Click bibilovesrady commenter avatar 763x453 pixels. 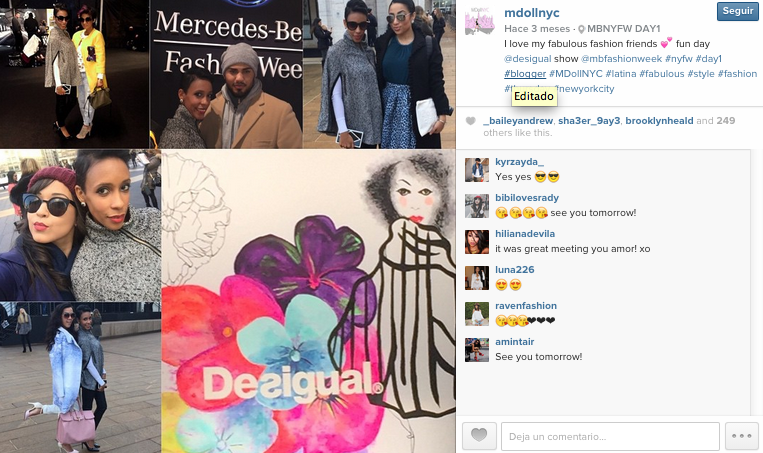point(477,206)
